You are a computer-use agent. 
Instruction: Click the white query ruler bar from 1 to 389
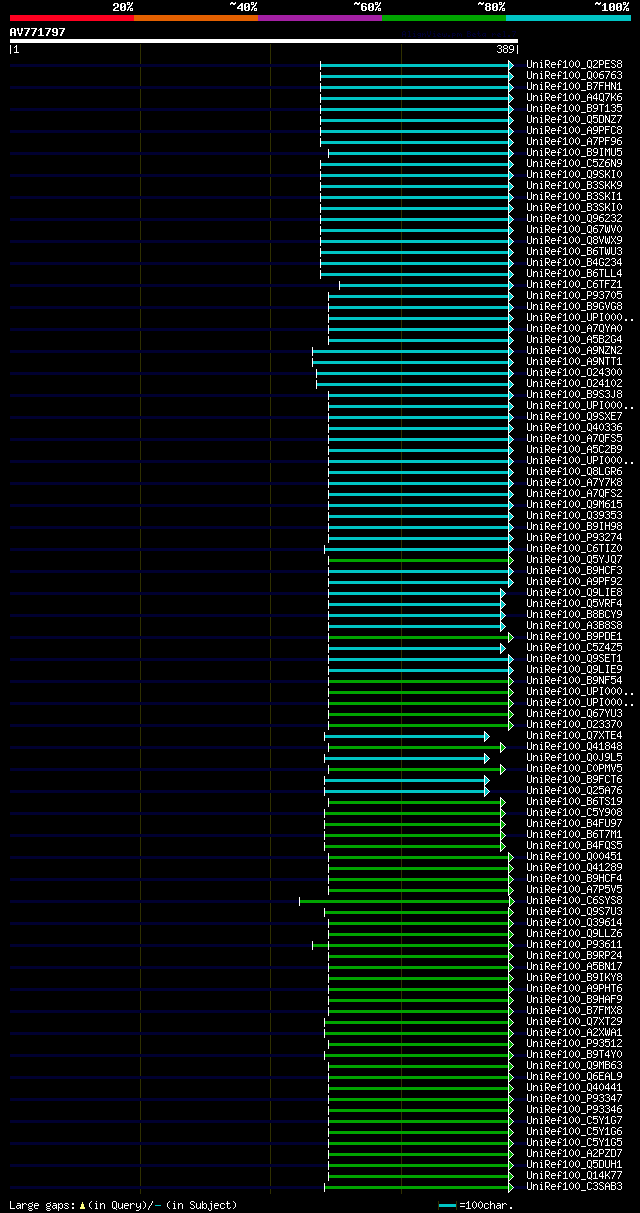(x=264, y=41)
